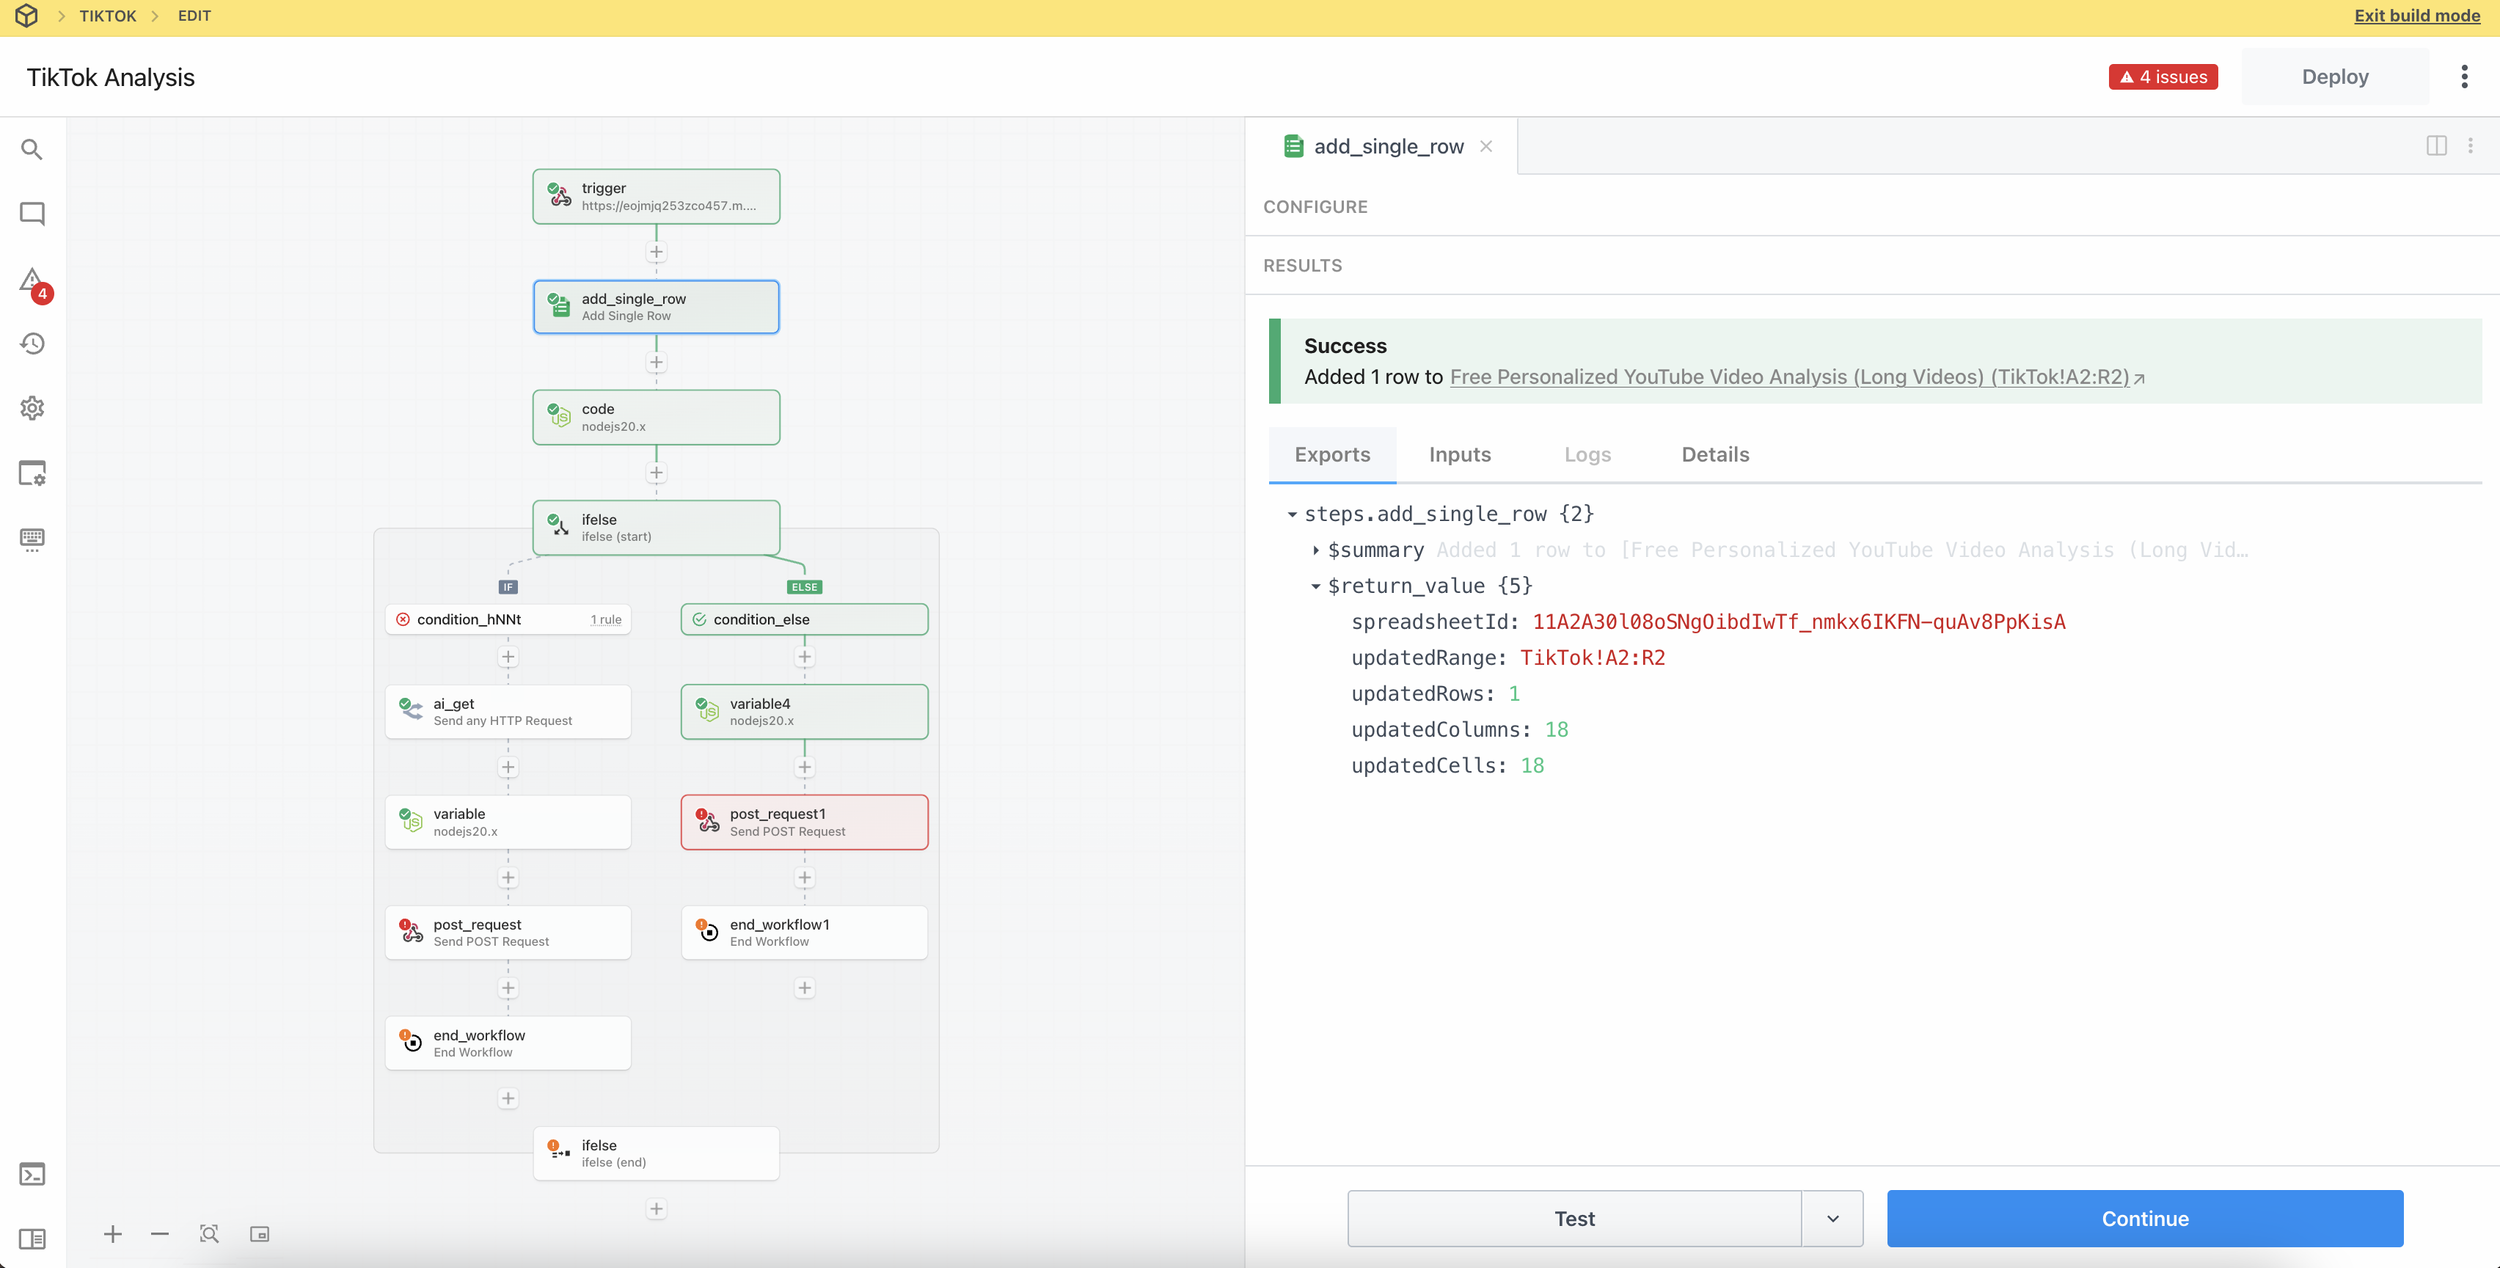Click the updatedRange TikTok!A2:R2 value
2500x1268 pixels.
coord(1592,658)
